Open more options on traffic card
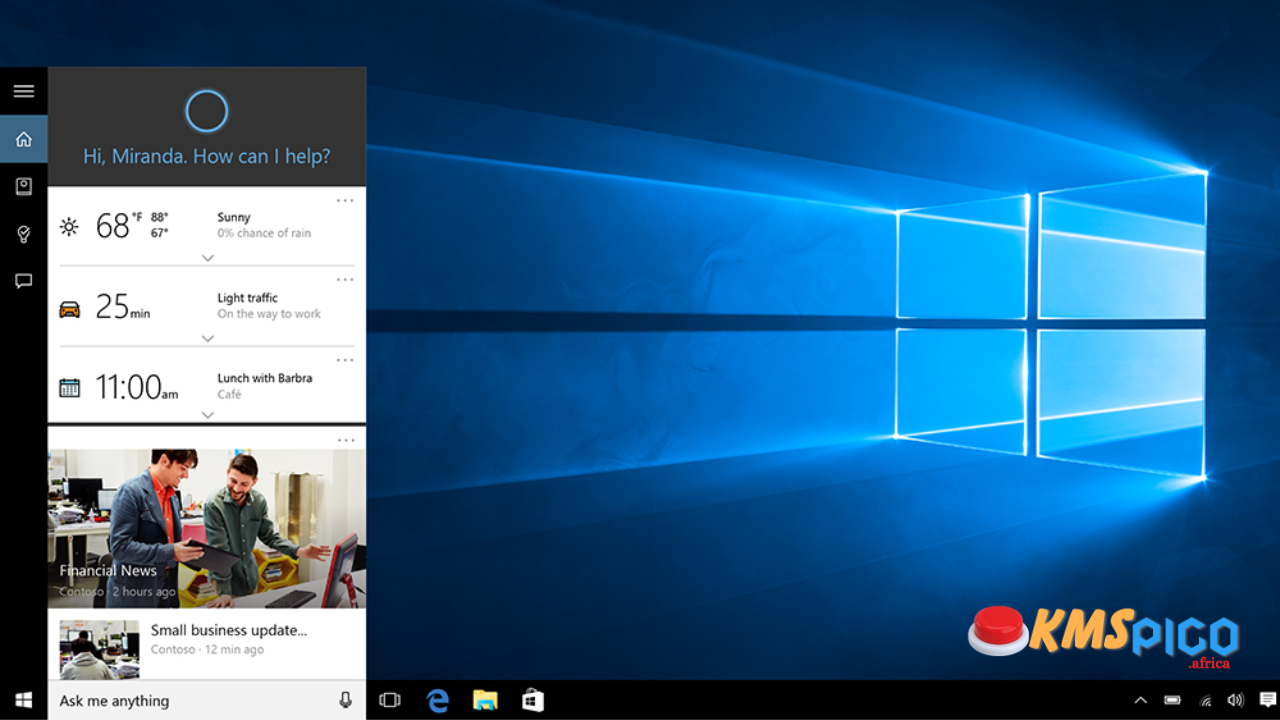 [345, 279]
